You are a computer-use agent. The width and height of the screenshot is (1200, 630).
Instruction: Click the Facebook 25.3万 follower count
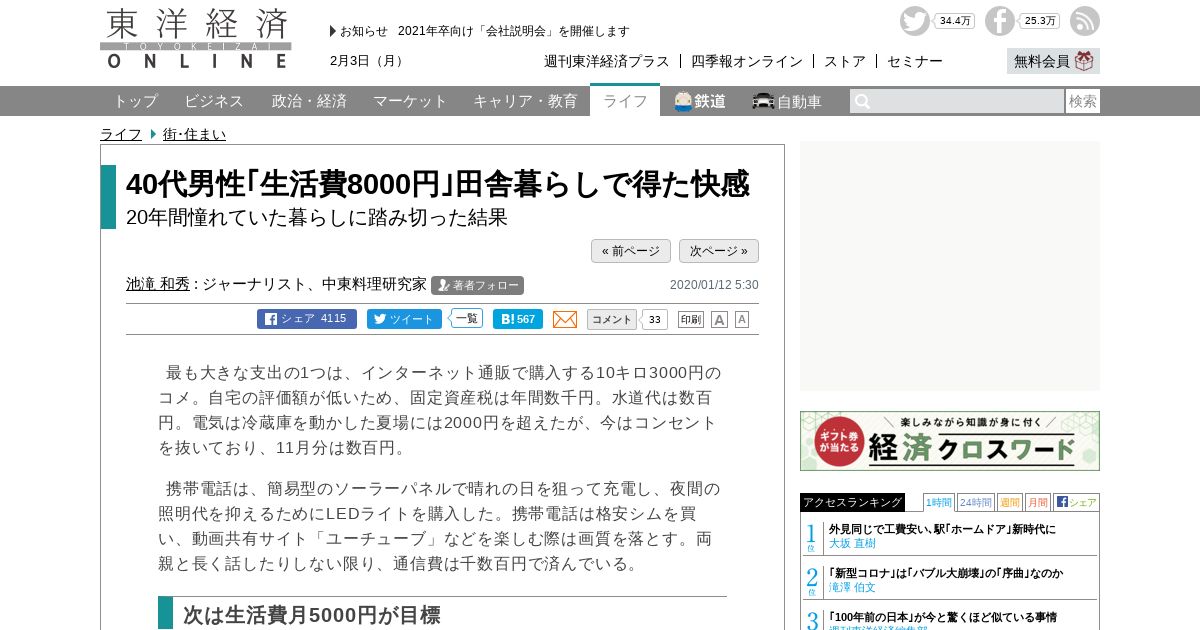point(1040,21)
